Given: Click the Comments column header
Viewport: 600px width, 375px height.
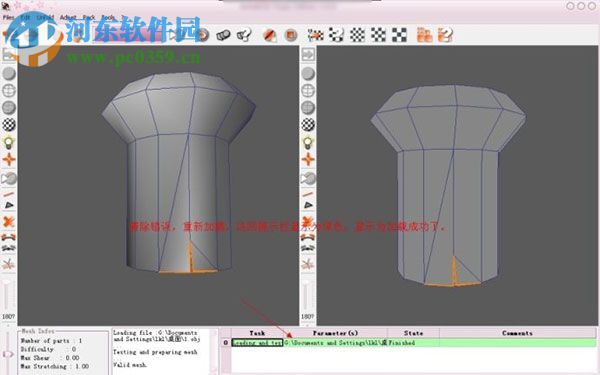Looking at the screenshot, I should coord(517,333).
